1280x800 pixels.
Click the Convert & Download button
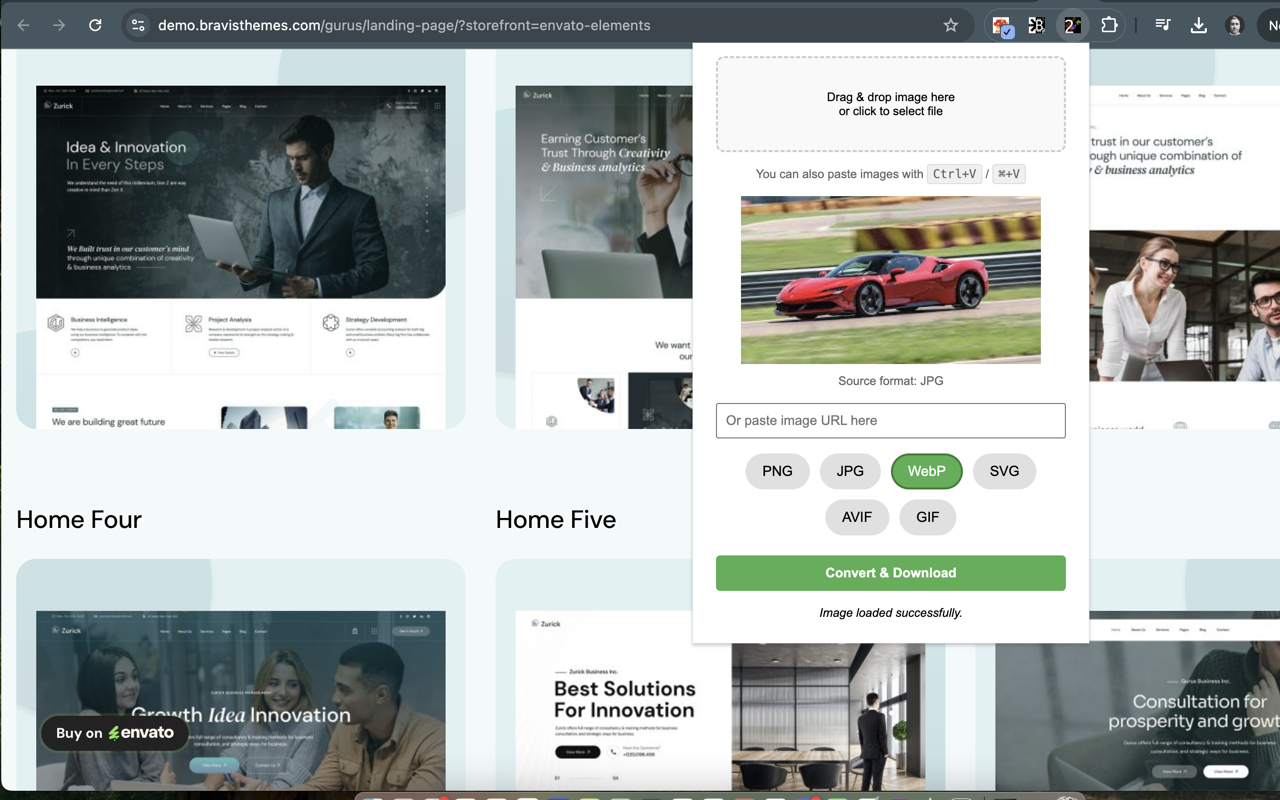891,573
